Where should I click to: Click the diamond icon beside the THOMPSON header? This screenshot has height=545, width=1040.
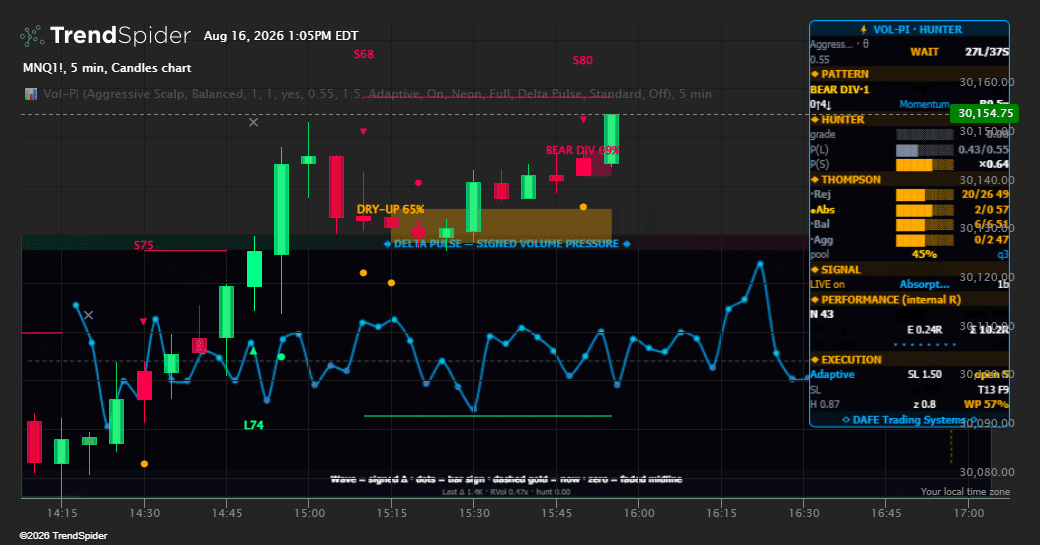(x=815, y=180)
